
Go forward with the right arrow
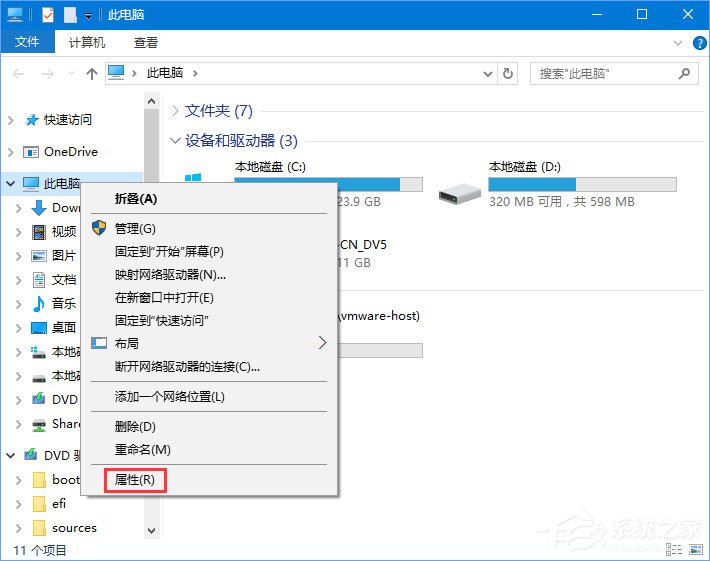tap(48, 73)
